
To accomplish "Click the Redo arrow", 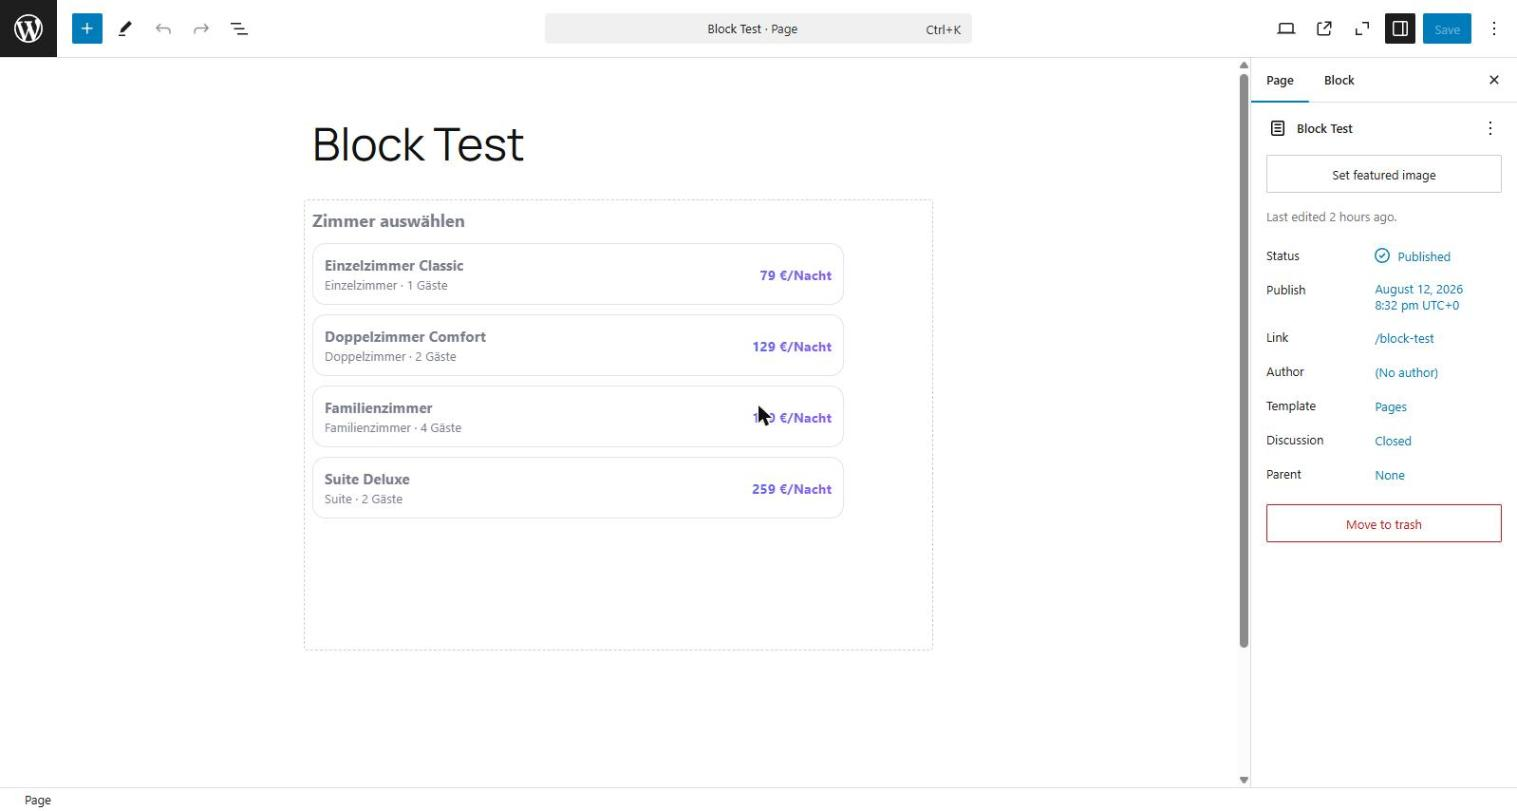I will (201, 29).
